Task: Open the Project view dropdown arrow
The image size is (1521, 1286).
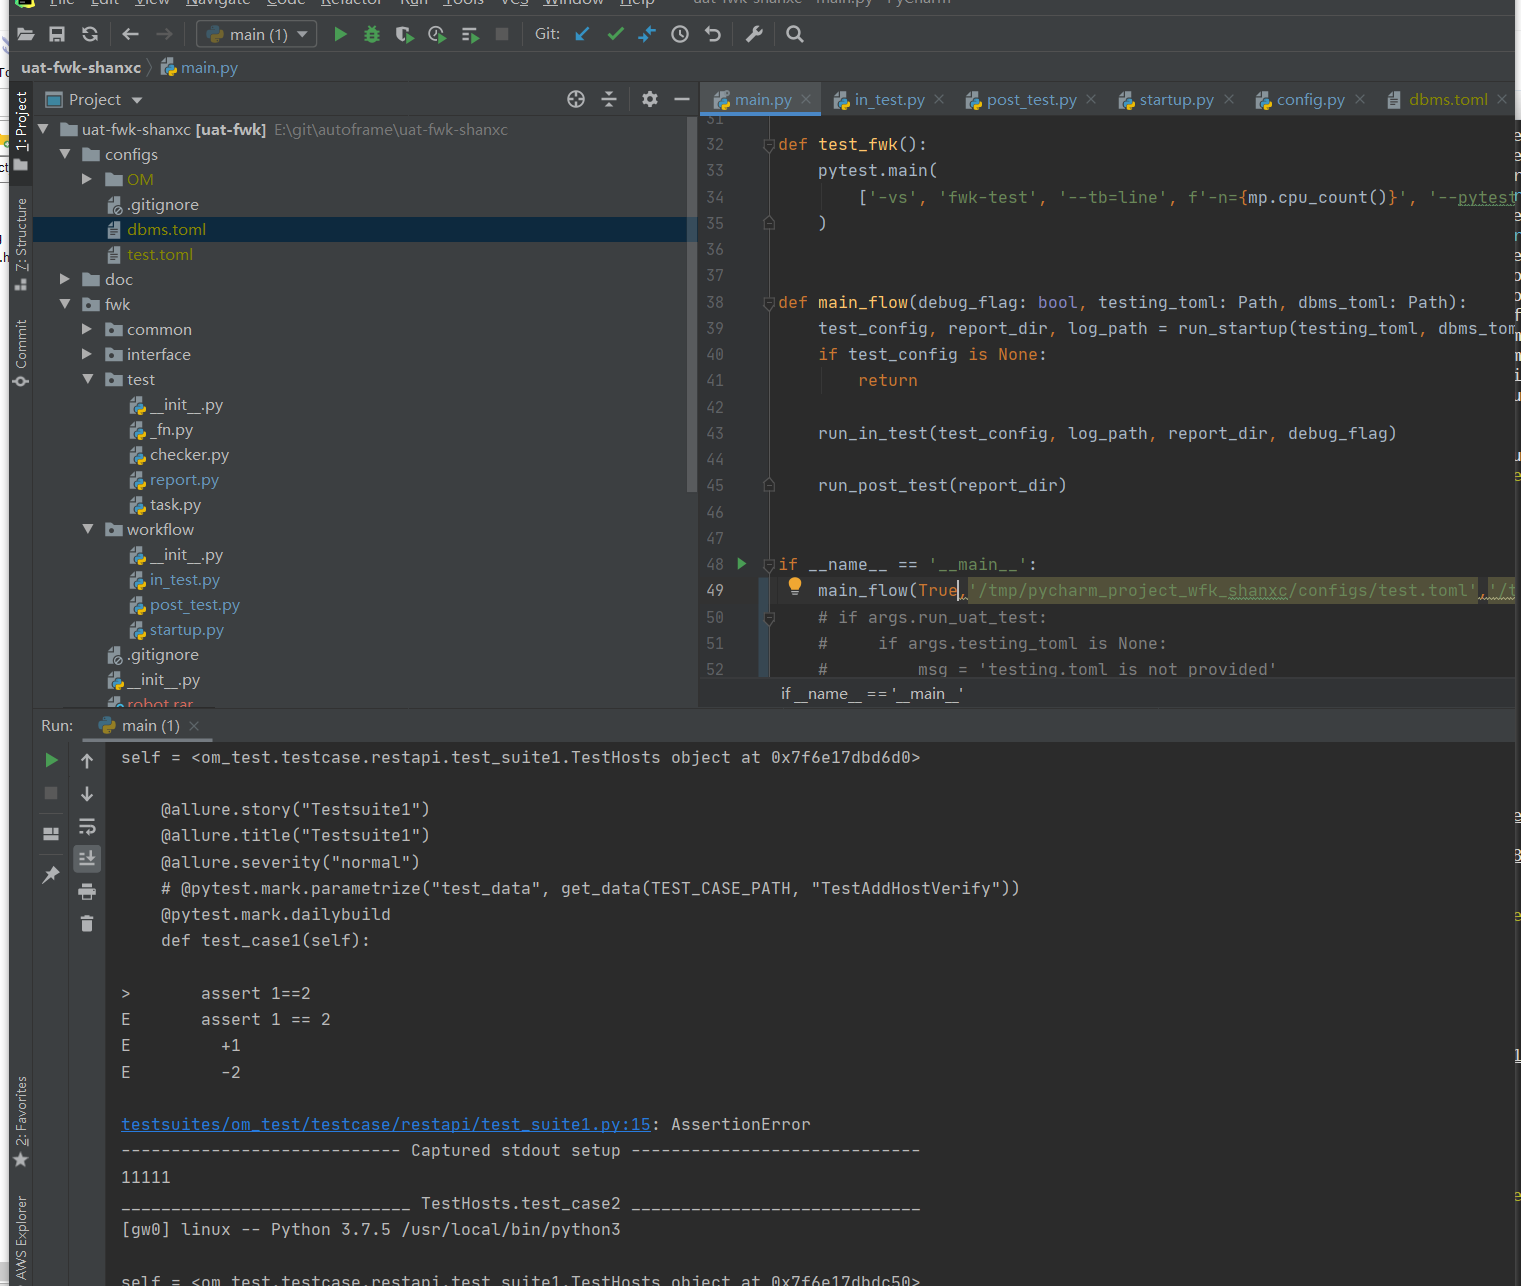Action: [137, 100]
